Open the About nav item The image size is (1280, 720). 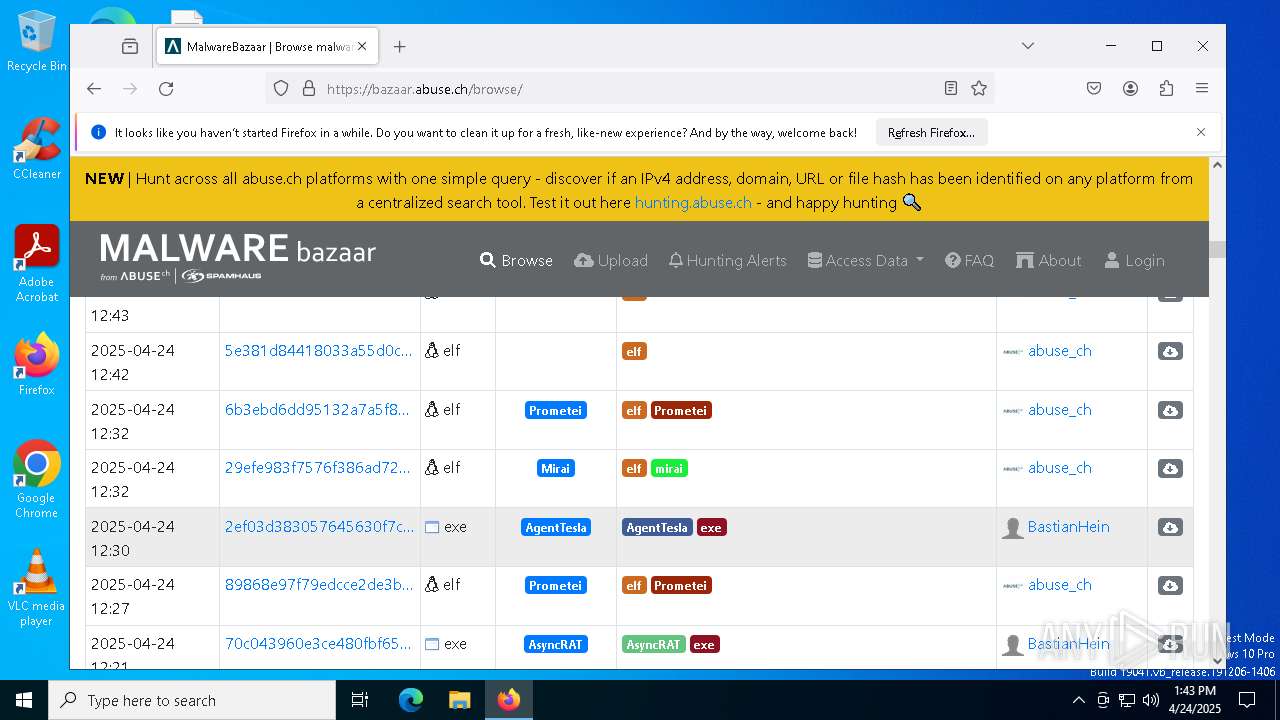[x=1049, y=260]
